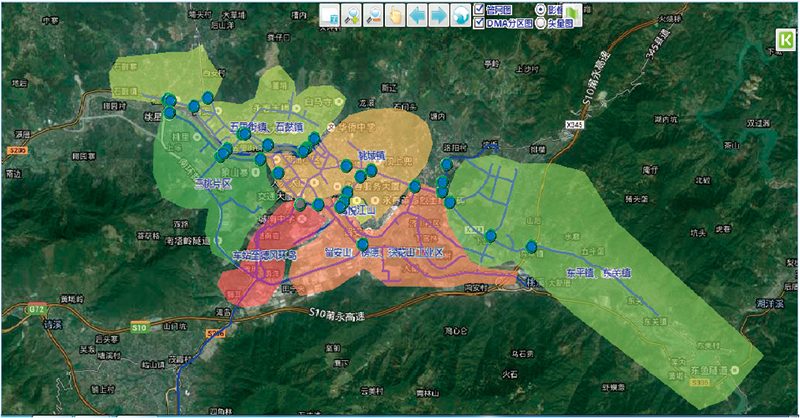The height and width of the screenshot is (418, 800).
Task: Toggle the 管网图 layer checkbox
Action: pyautogui.click(x=479, y=8)
